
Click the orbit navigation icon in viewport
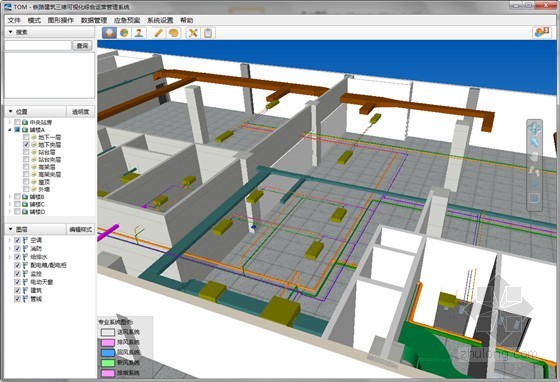point(534,129)
